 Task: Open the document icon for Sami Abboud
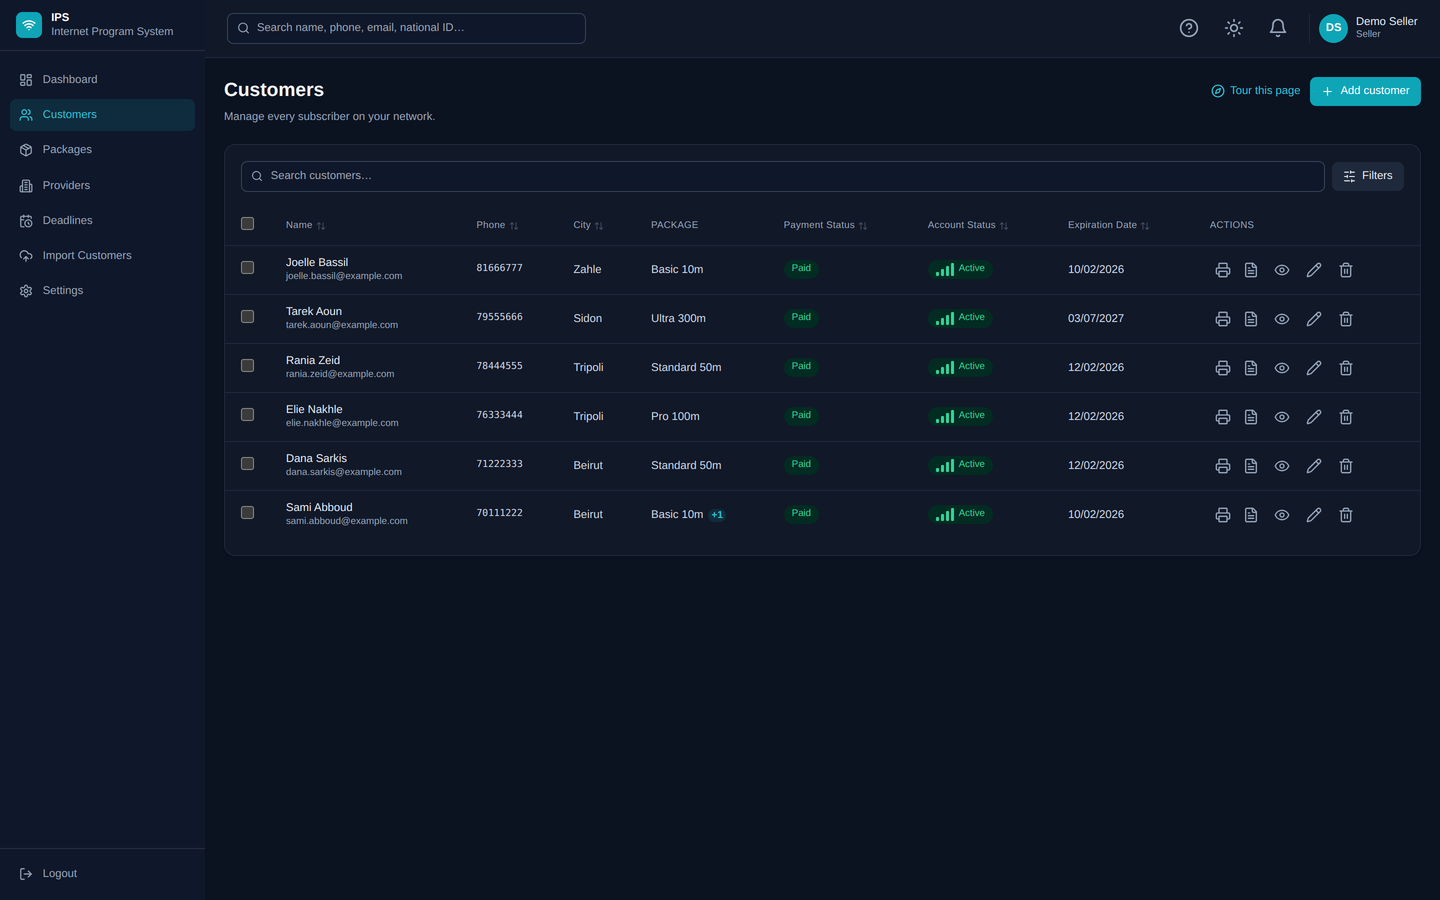pyautogui.click(x=1251, y=515)
